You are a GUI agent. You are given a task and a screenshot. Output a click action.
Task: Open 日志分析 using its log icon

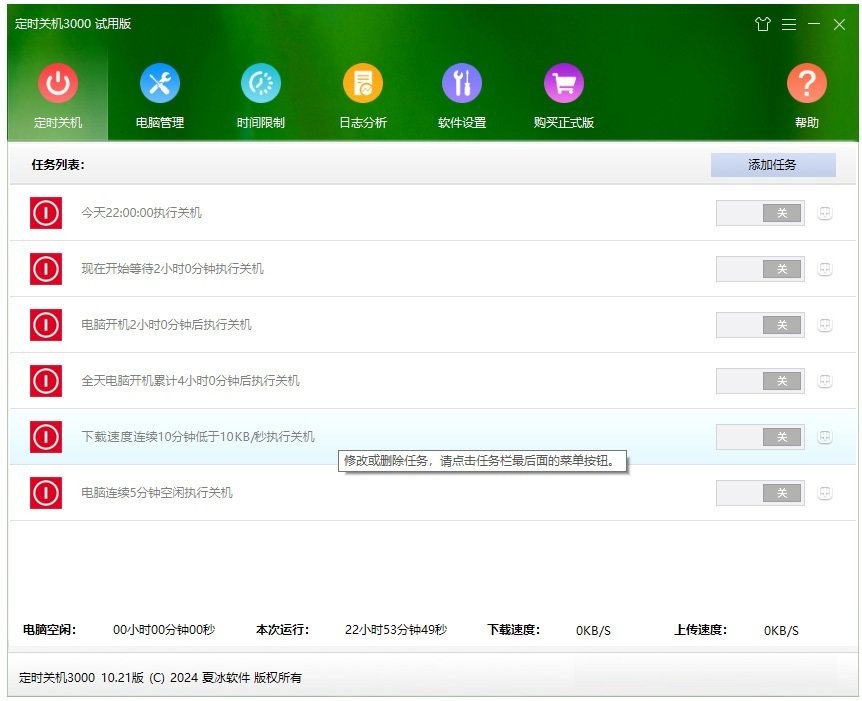[x=361, y=84]
